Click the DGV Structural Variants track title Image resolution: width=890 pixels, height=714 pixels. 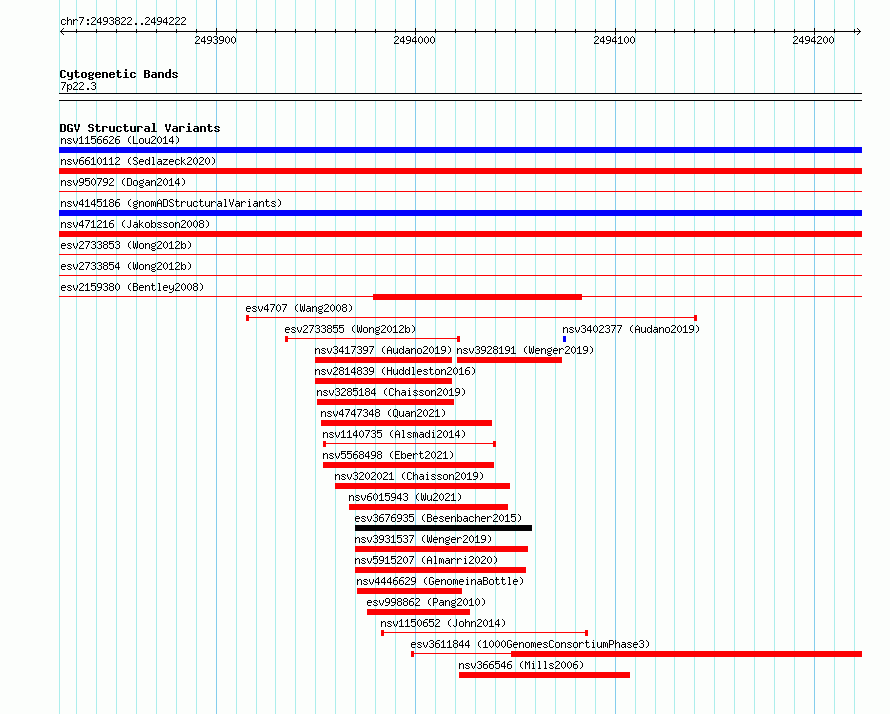140,128
